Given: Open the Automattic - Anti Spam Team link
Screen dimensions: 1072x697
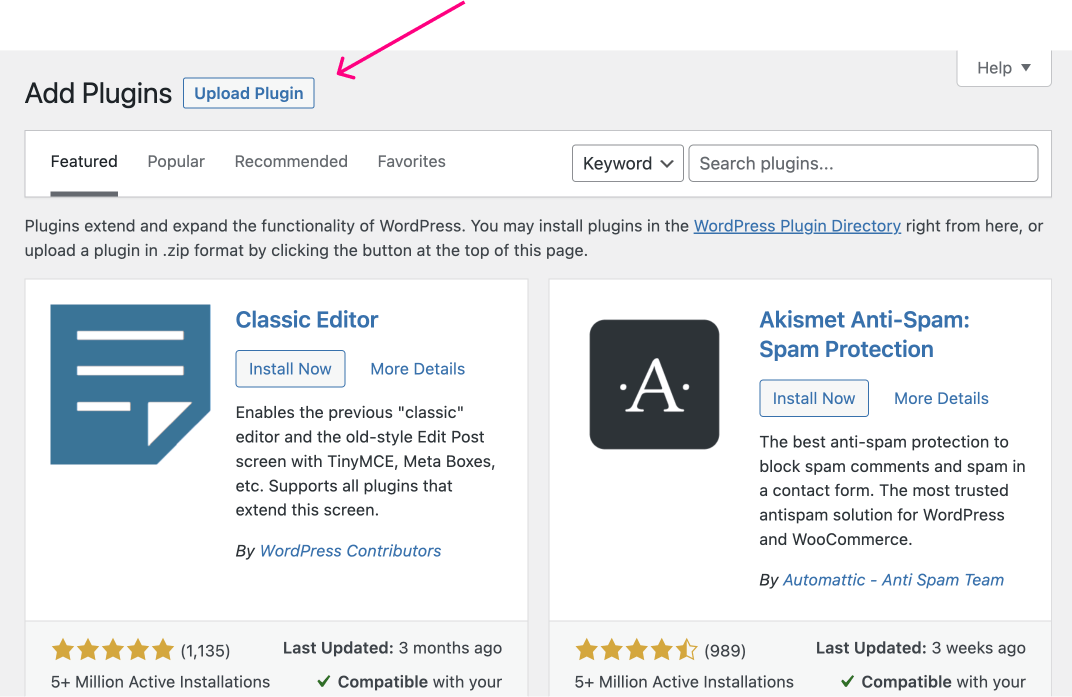Looking at the screenshot, I should [x=893, y=580].
